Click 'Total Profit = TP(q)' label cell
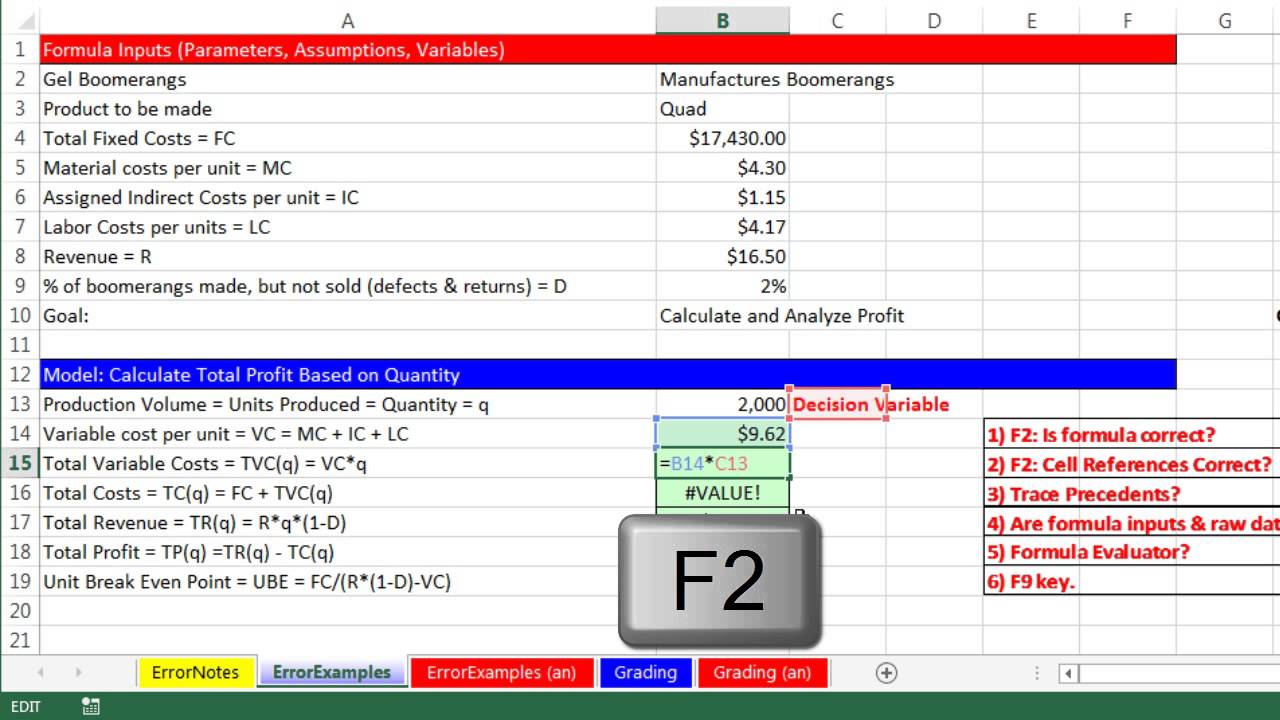 tap(347, 552)
